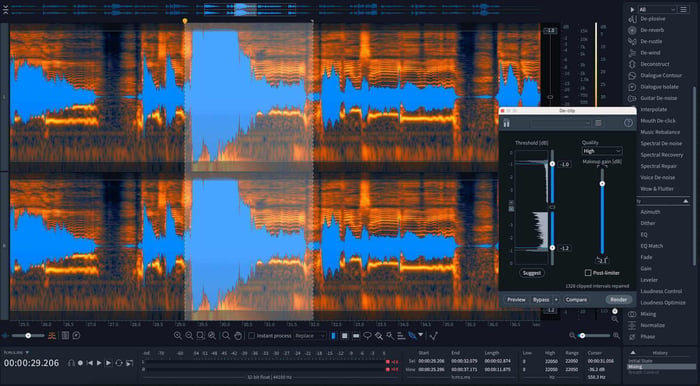700x386 pixels.
Task: Collapse the History panel arrow
Action: pos(633,353)
